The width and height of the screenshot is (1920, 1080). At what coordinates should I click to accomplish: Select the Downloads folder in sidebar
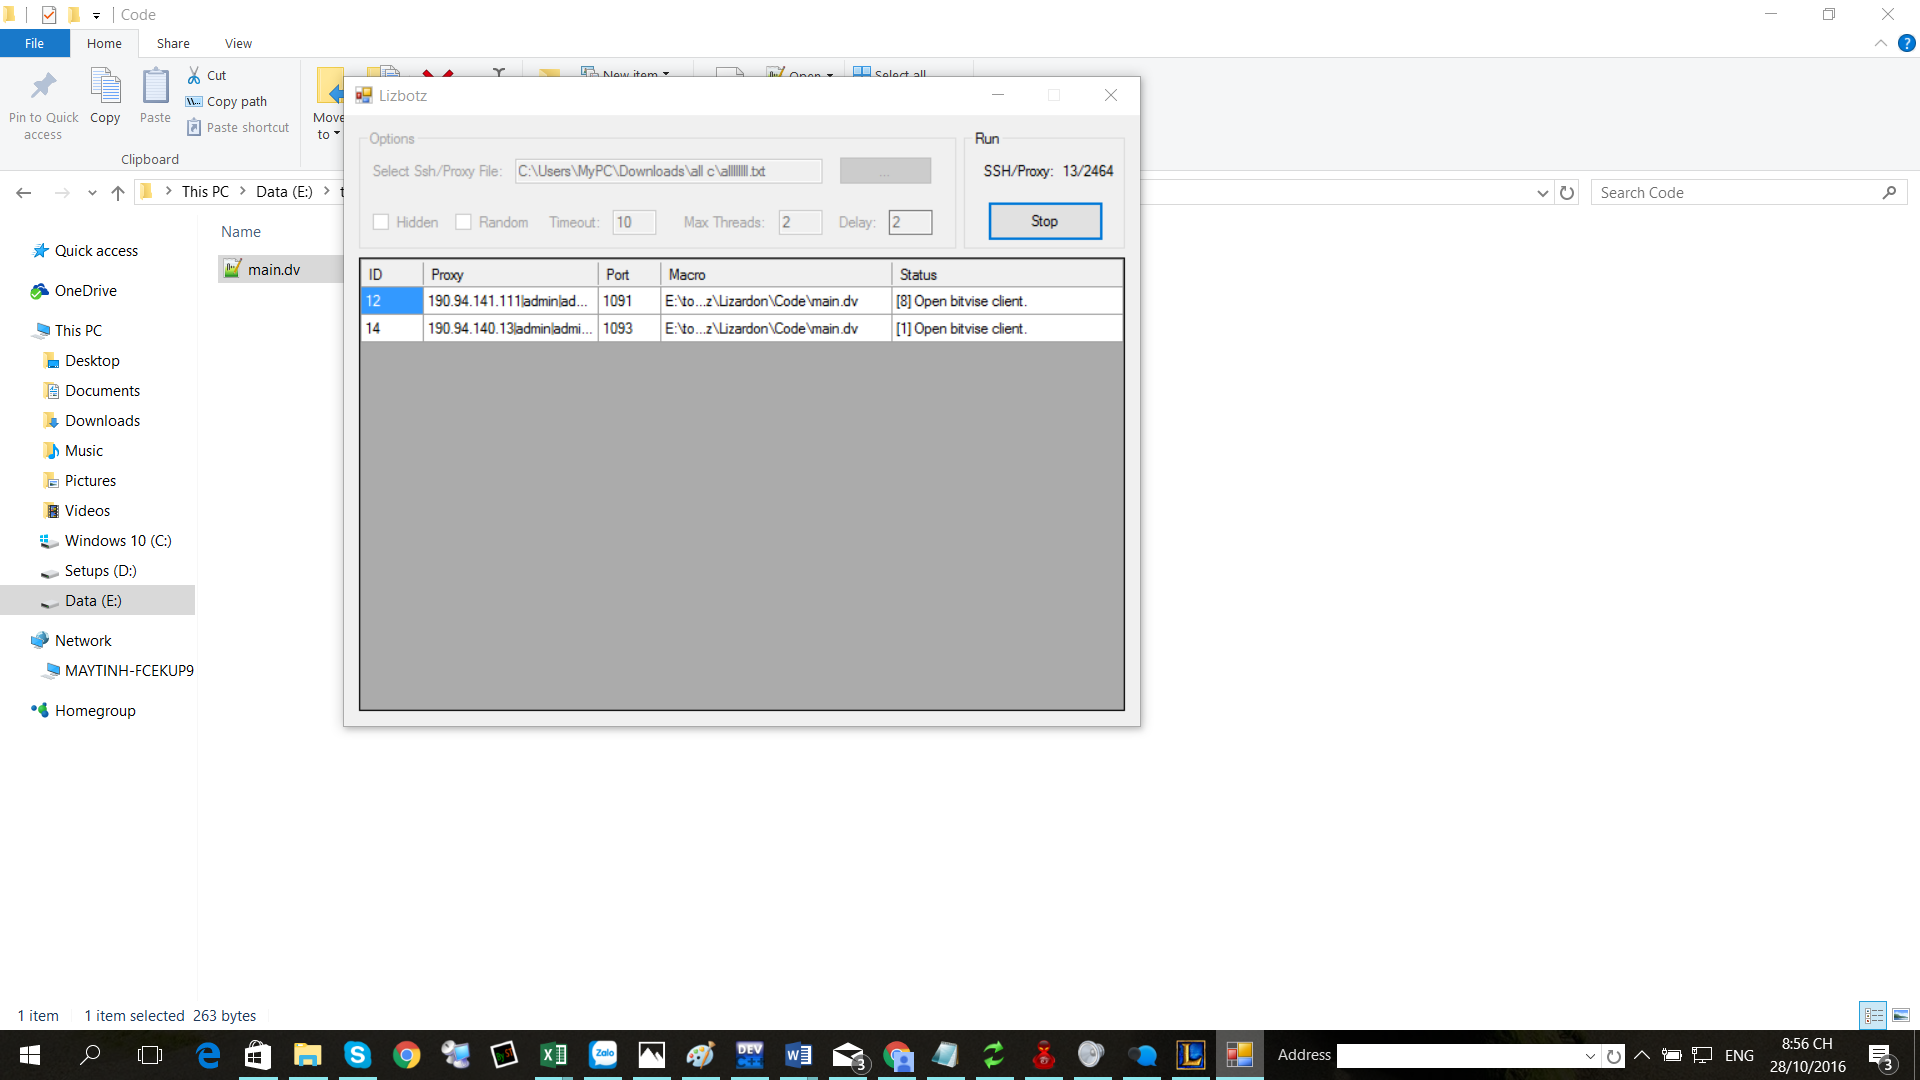pos(102,420)
